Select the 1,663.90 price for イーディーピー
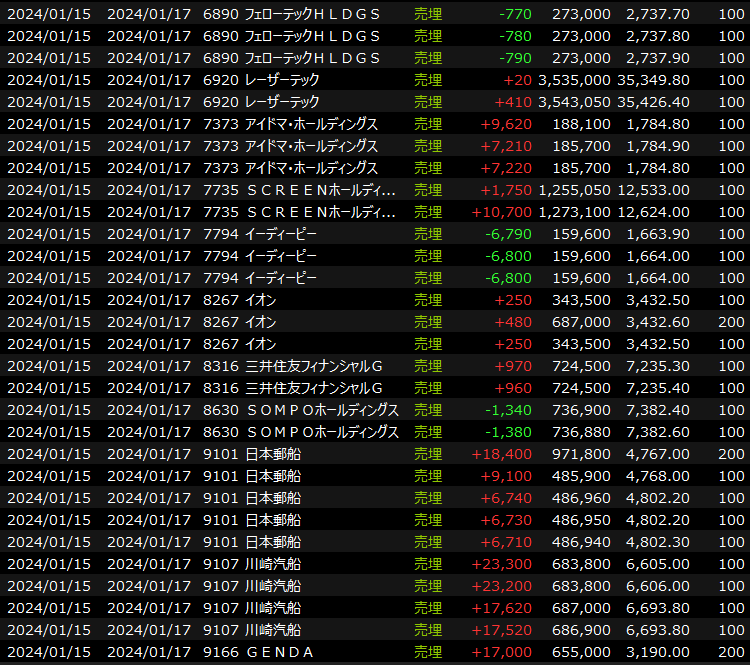750x665 pixels. (657, 234)
